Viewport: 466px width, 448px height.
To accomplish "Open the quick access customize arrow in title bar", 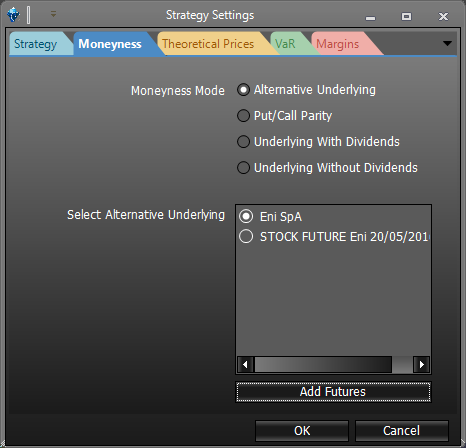I will tap(53, 14).
